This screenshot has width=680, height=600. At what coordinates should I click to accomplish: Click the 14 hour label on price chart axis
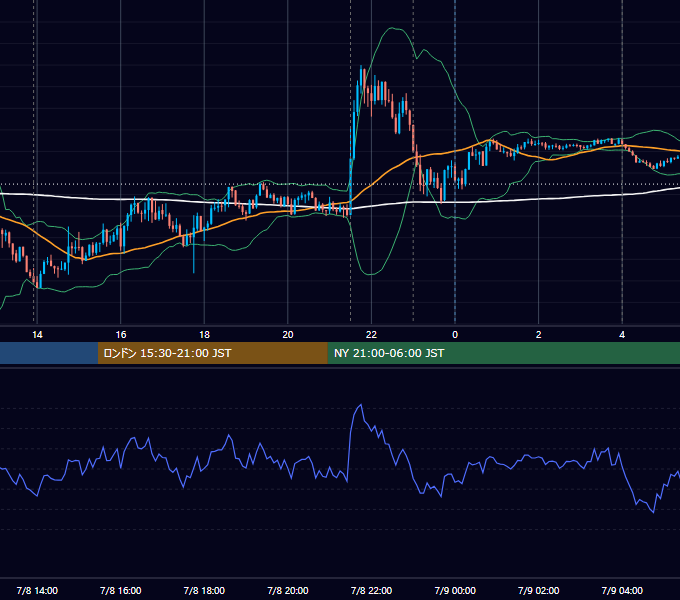coord(37,335)
